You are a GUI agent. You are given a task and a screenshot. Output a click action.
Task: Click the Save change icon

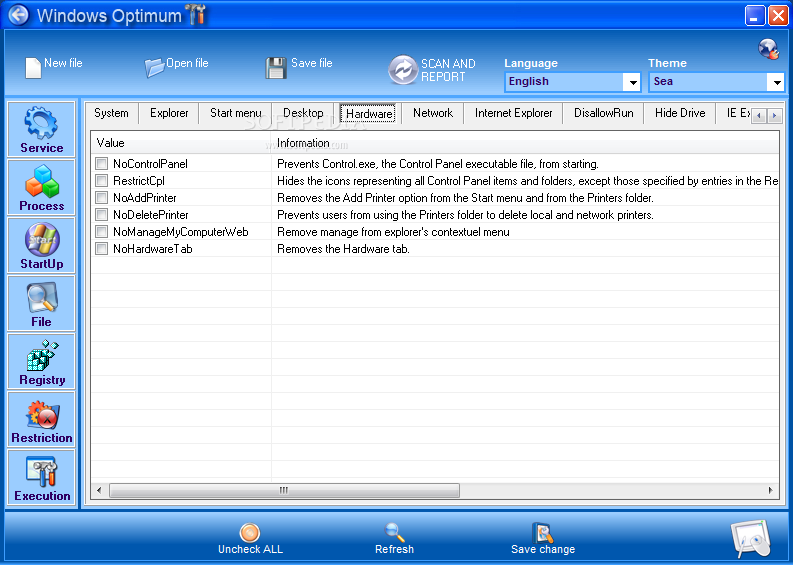click(543, 532)
